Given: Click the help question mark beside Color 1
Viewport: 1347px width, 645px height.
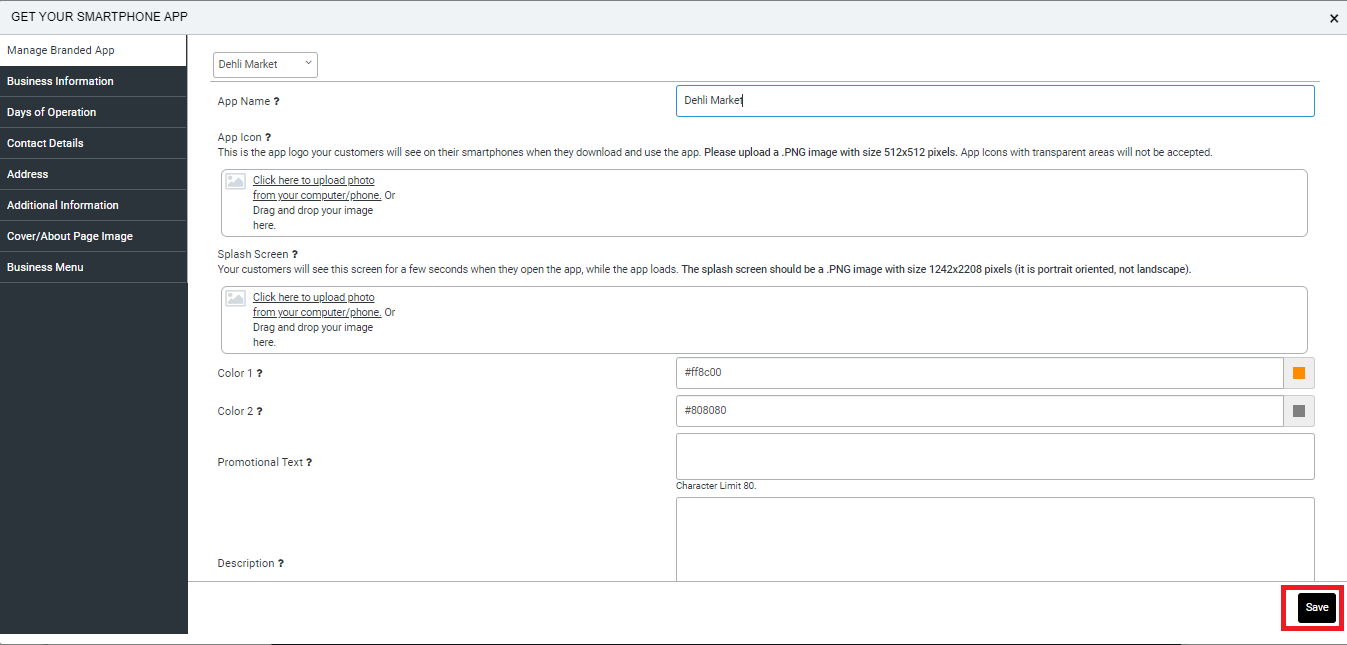Looking at the screenshot, I should pyautogui.click(x=260, y=373).
